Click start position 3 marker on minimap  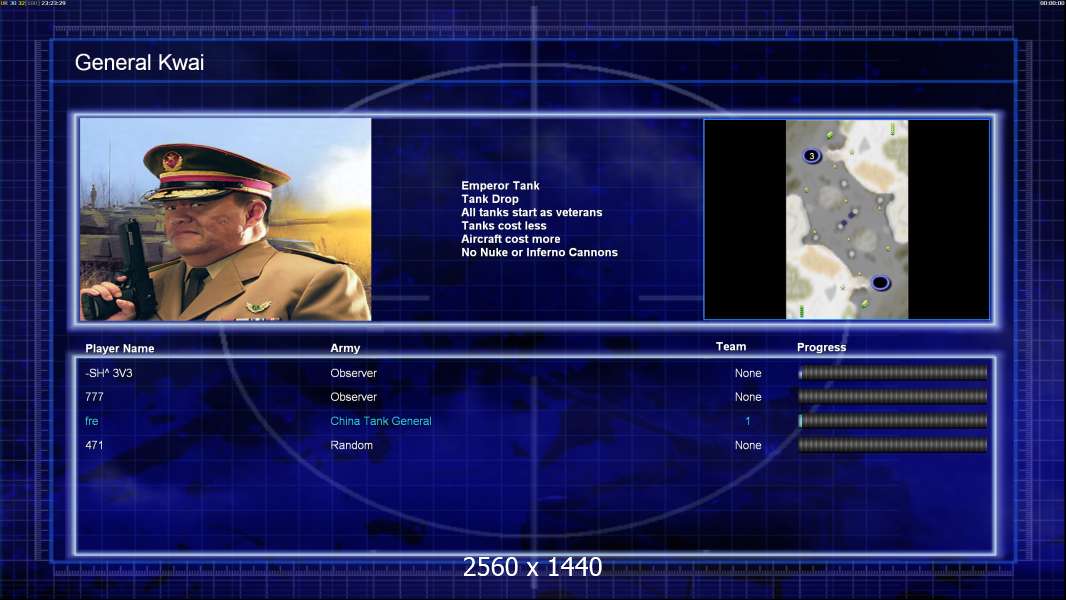click(x=811, y=156)
